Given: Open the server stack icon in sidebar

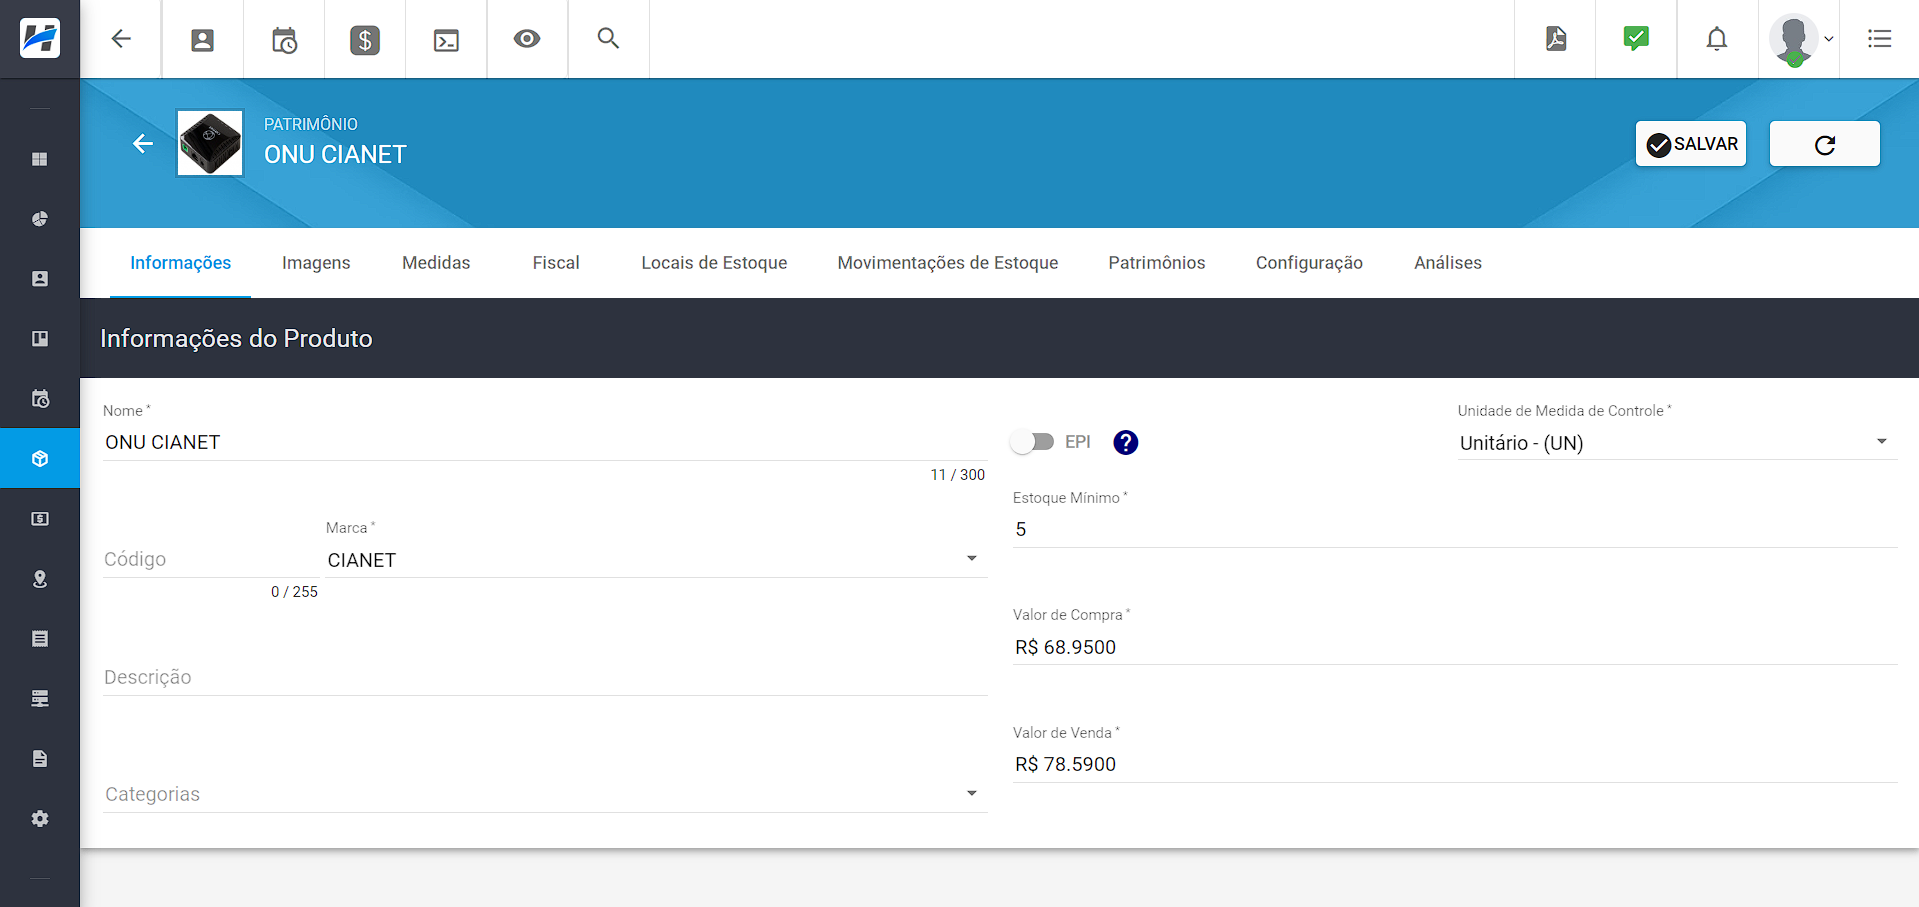Looking at the screenshot, I should pos(40,699).
